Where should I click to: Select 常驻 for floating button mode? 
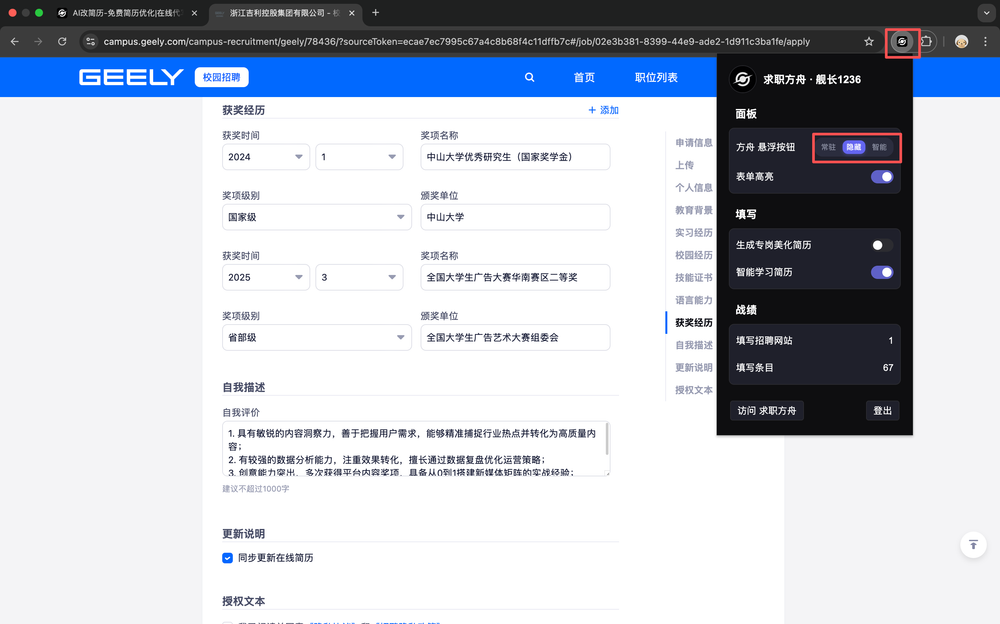click(828, 147)
